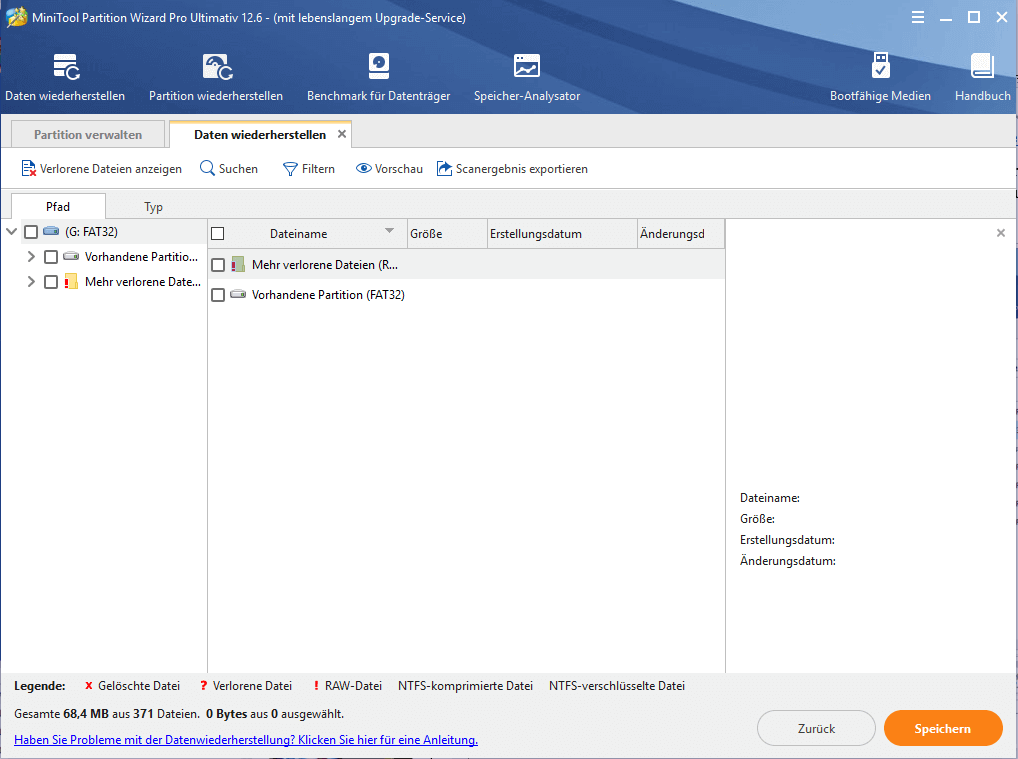Click sort arrow in Dateiname column
Screen dimensions: 1018x759
pos(390,230)
